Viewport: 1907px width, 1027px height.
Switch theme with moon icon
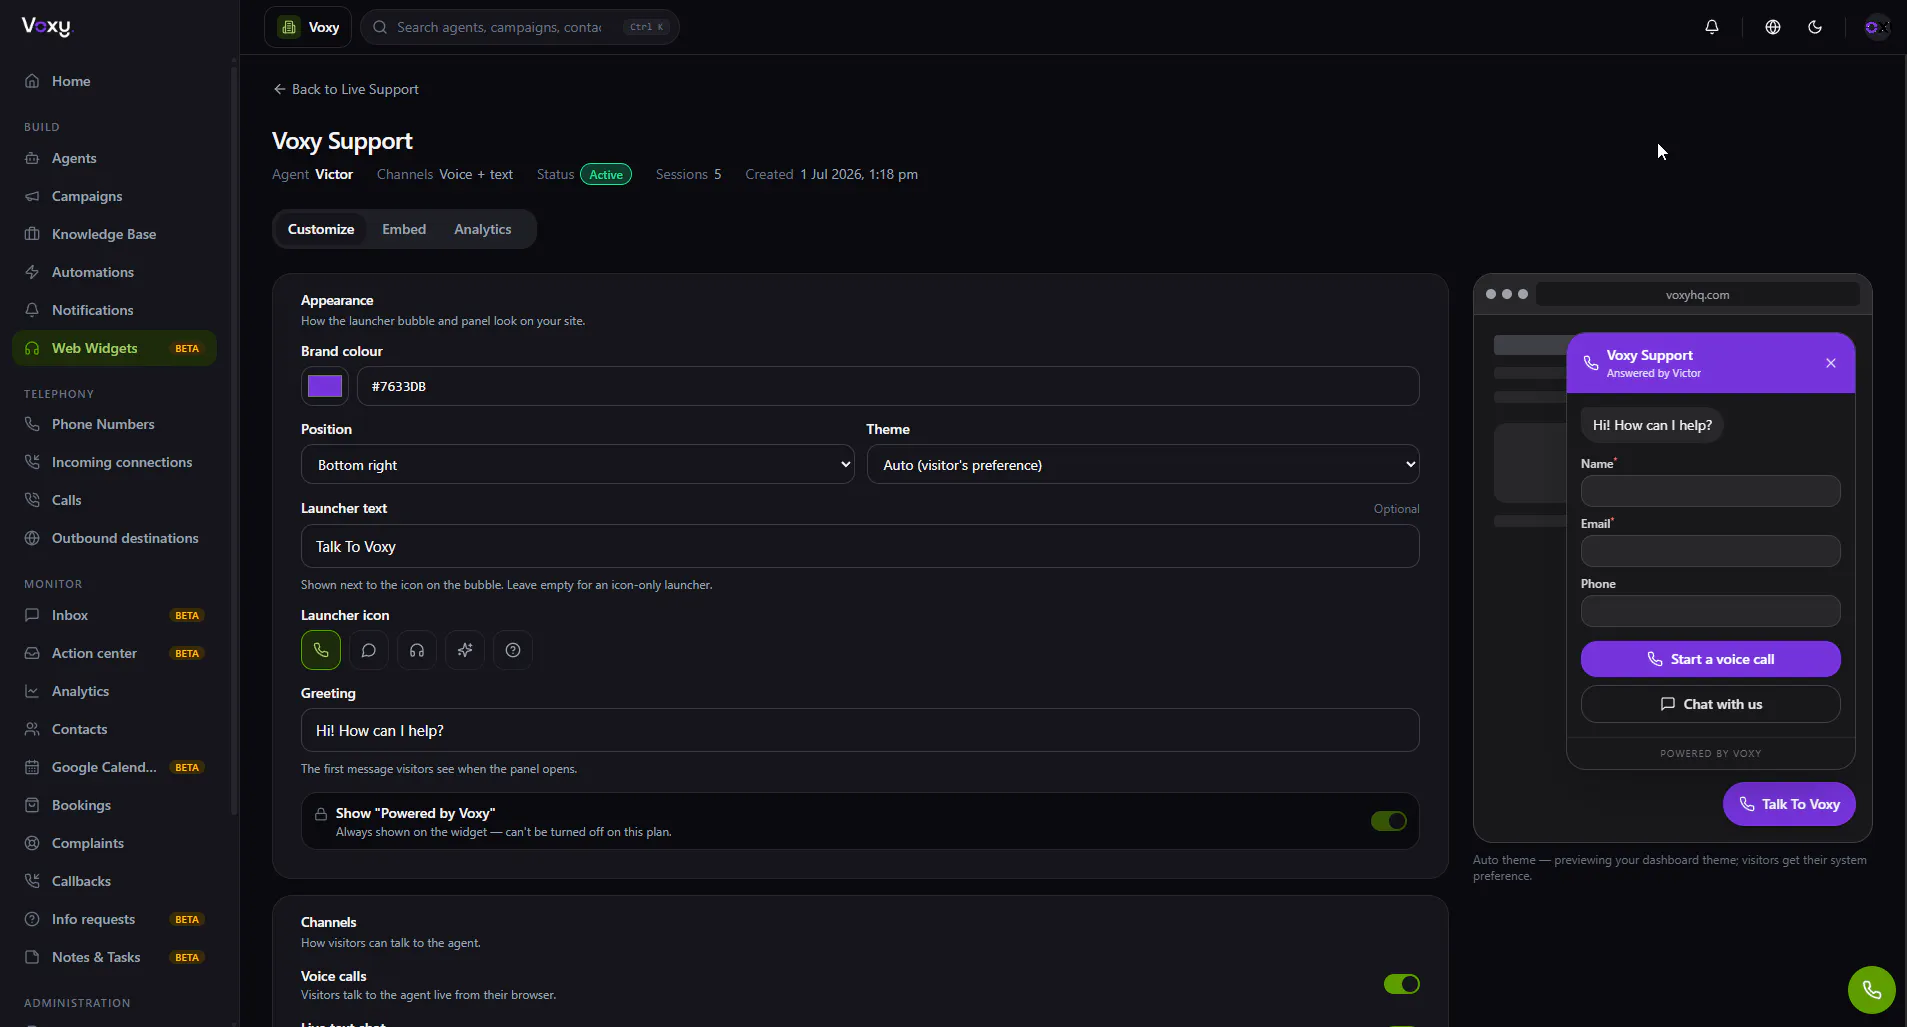1815,27
